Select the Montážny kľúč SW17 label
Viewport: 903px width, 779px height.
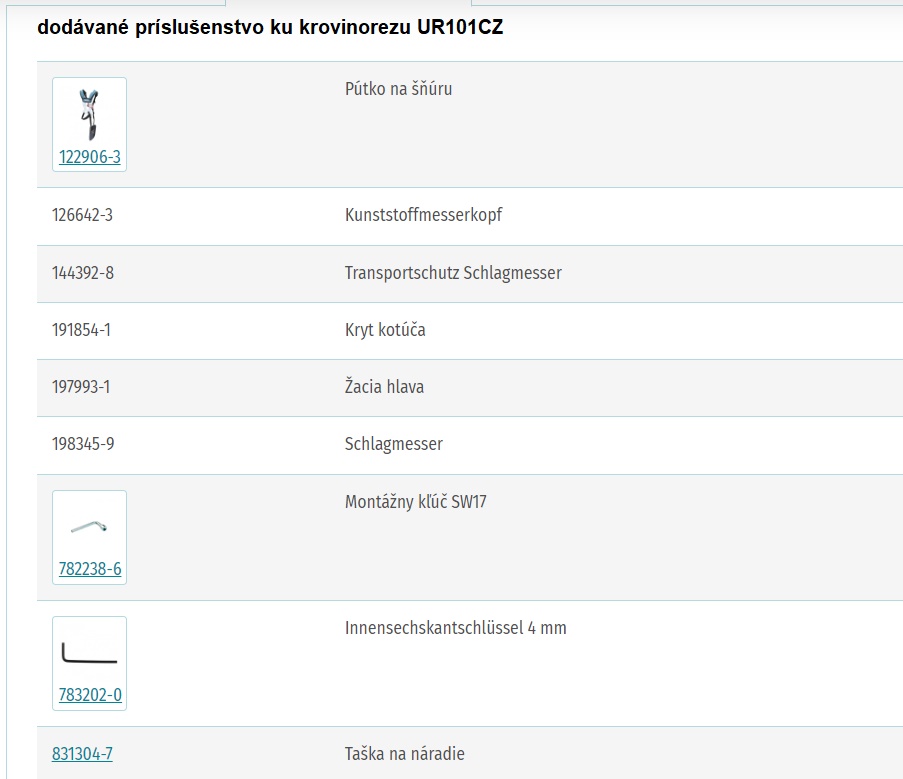click(416, 502)
